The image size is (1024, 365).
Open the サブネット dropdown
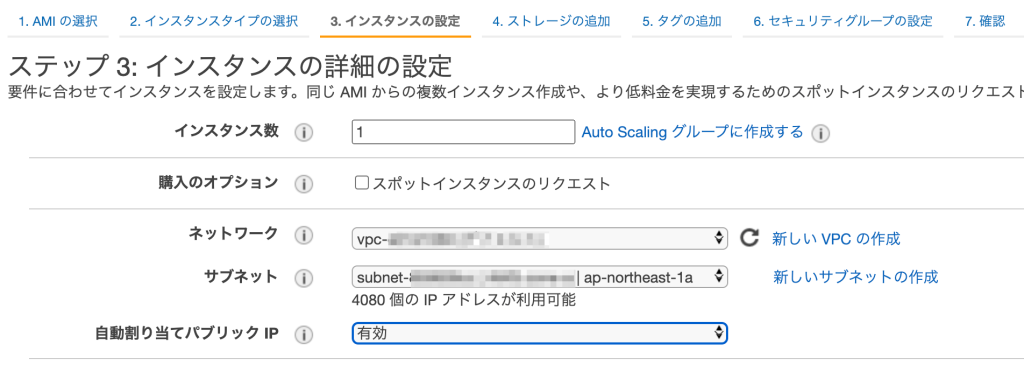point(539,278)
